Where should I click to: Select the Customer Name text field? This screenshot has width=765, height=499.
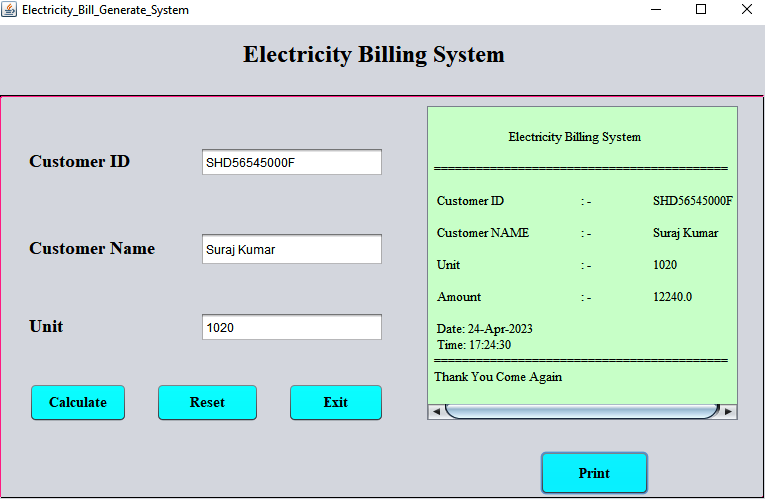tap(292, 249)
